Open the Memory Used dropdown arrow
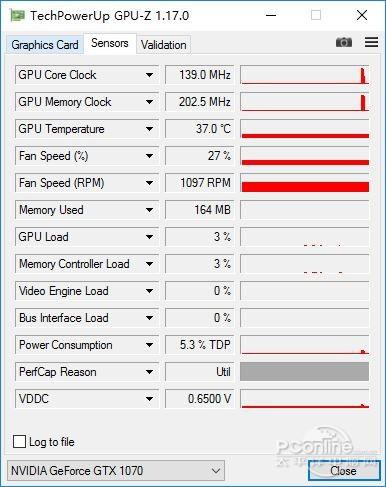The height and width of the screenshot is (487, 386). (150, 210)
